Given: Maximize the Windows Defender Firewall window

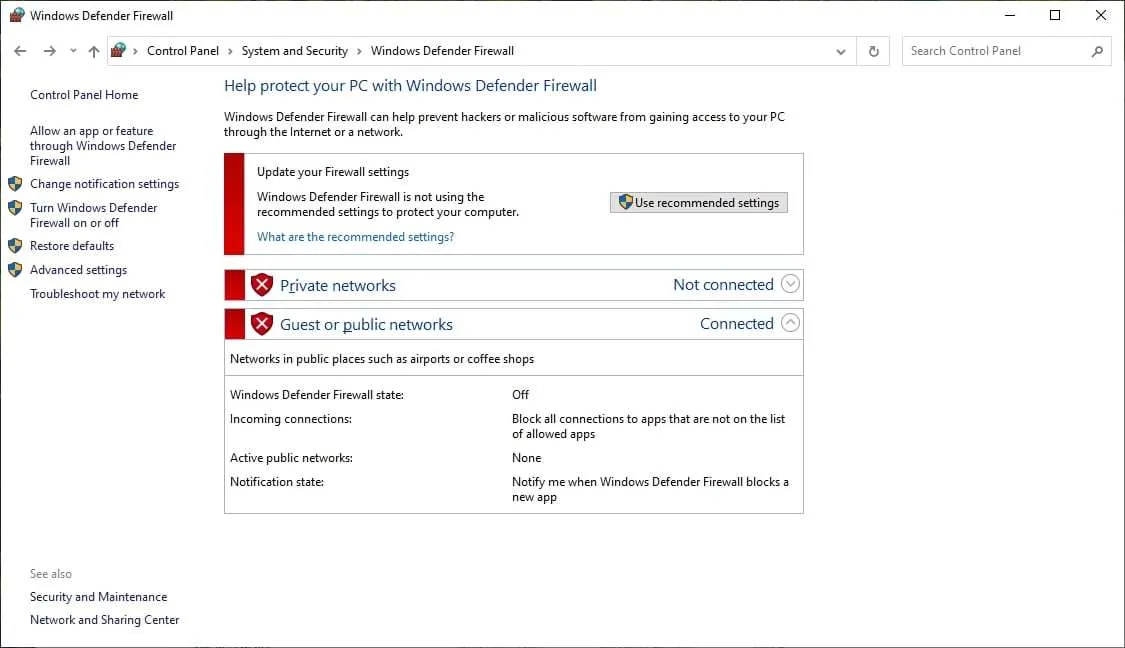Looking at the screenshot, I should click(x=1055, y=15).
